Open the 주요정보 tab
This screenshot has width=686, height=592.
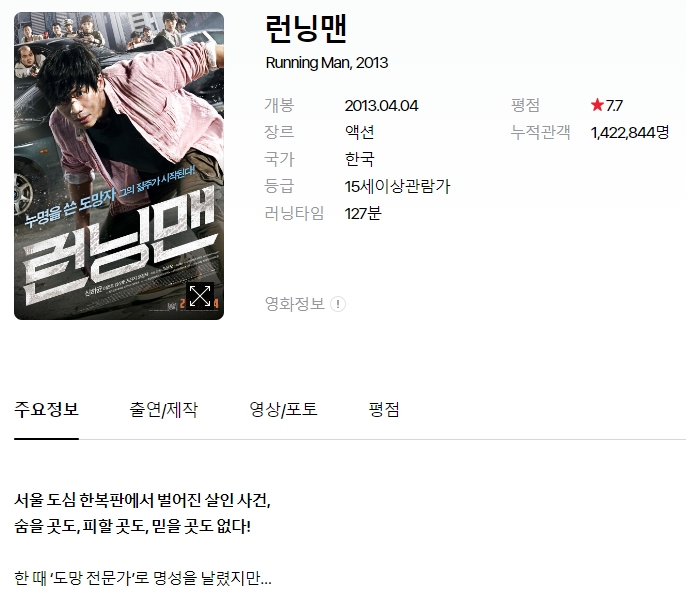tap(46, 410)
